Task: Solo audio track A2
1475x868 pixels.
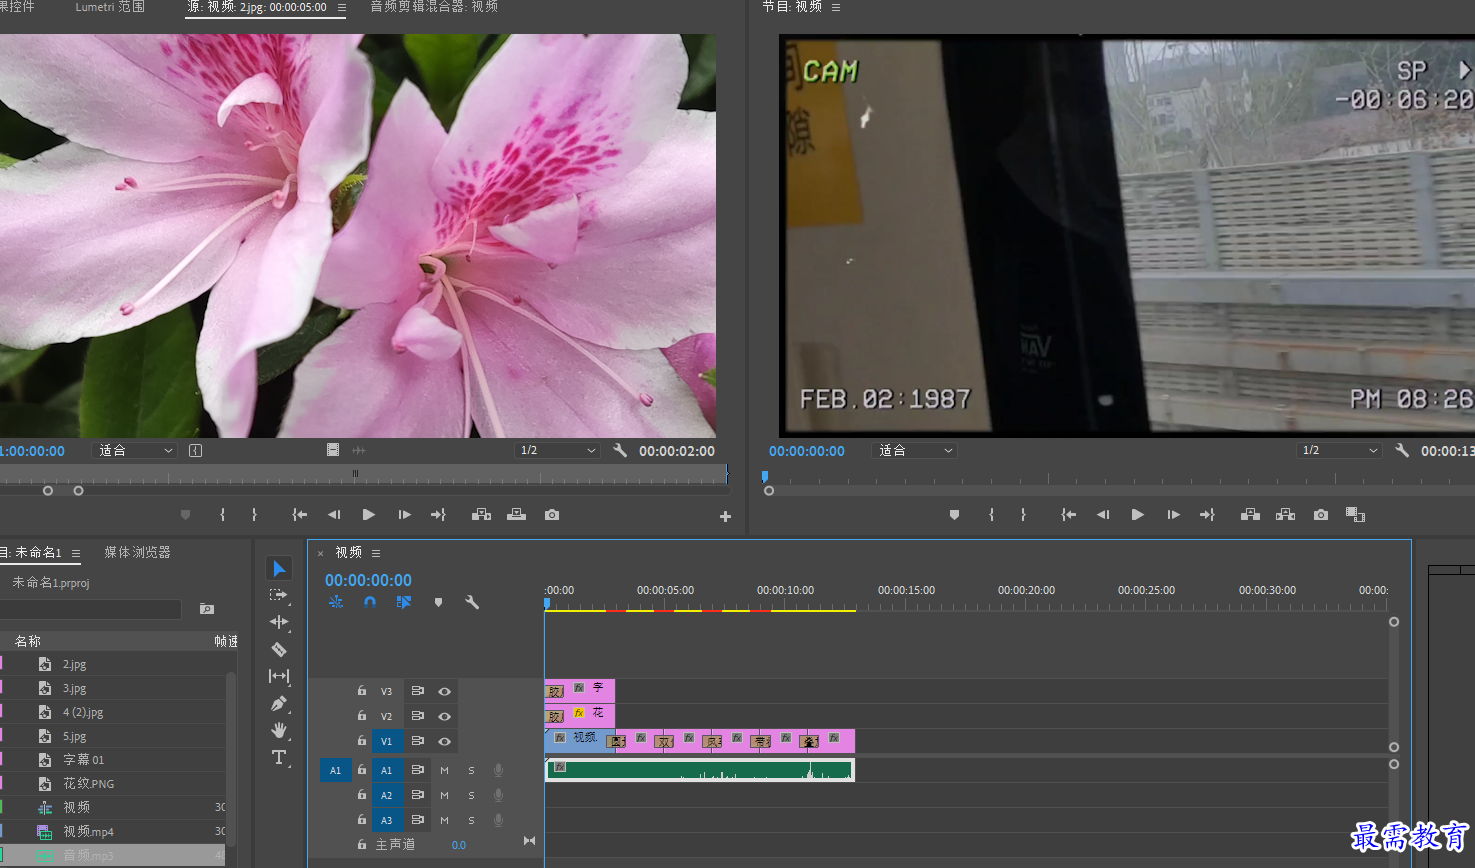Action: [471, 796]
